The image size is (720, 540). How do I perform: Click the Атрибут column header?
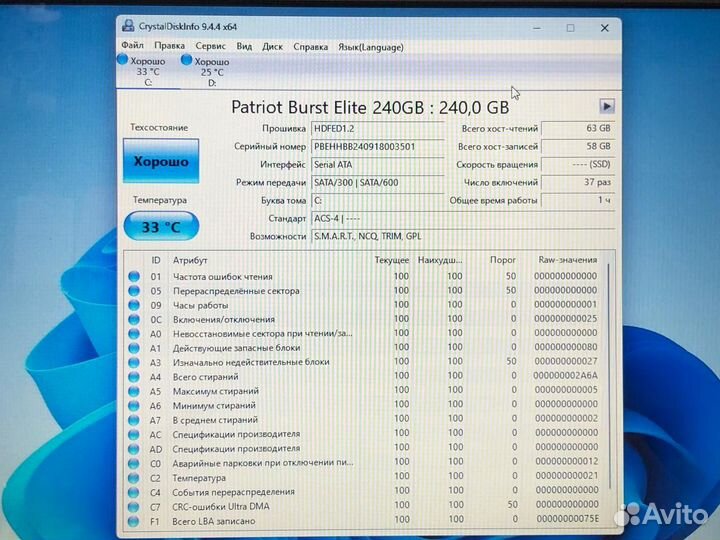(190, 260)
